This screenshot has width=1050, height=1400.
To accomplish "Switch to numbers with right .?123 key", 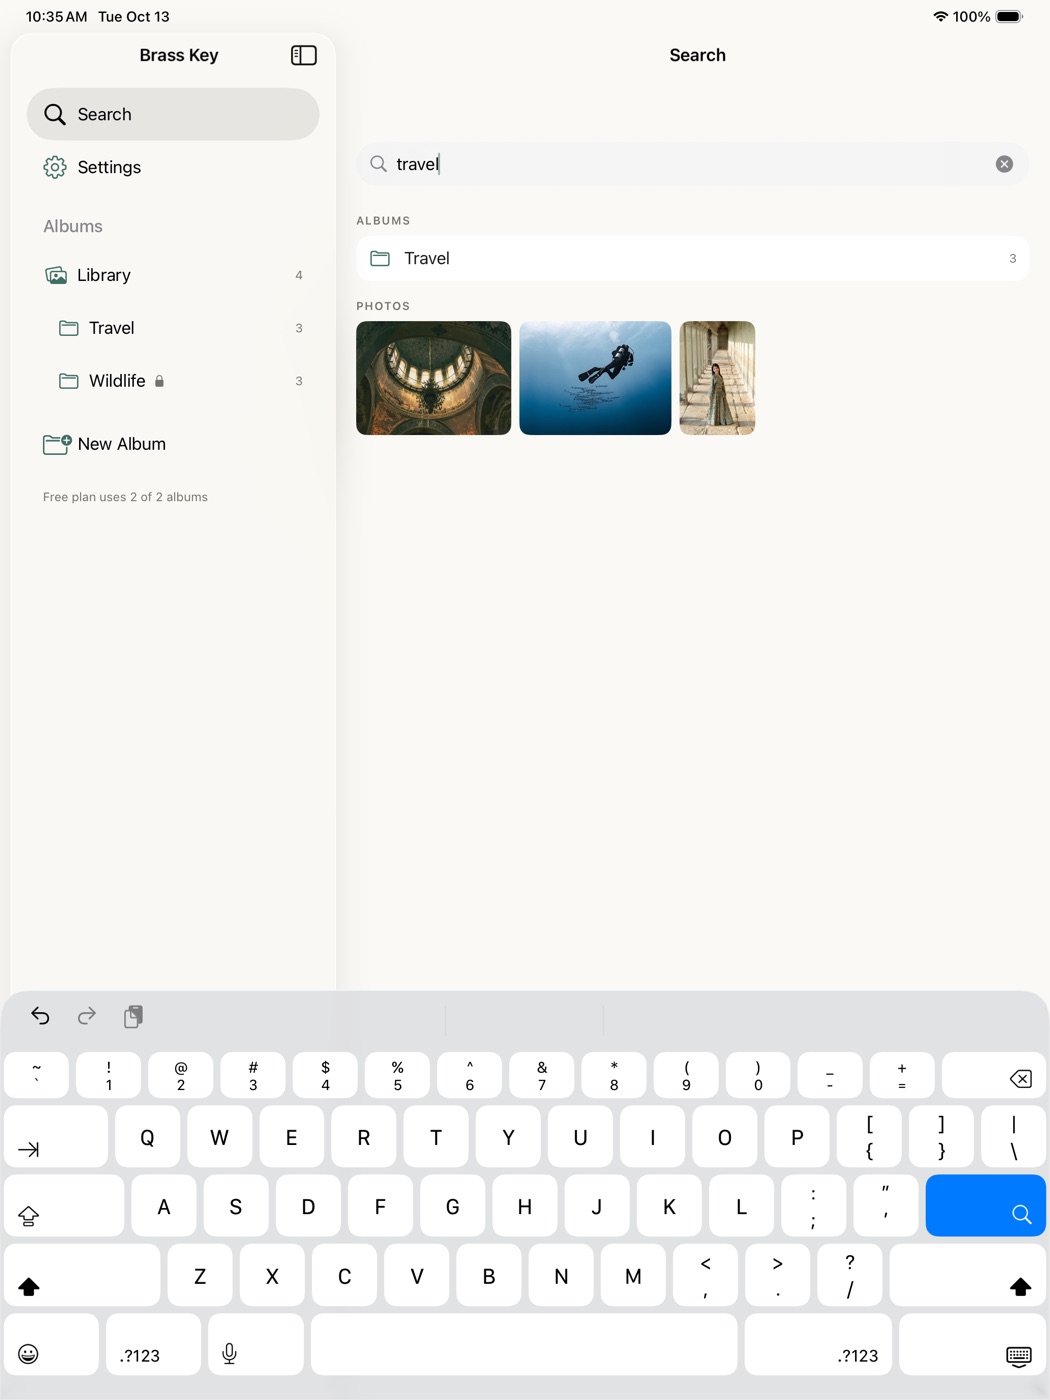I will pyautogui.click(x=819, y=1345).
